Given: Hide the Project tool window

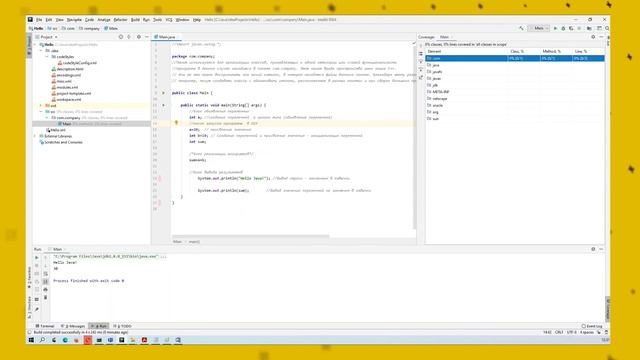Looking at the screenshot, I should click(x=147, y=37).
